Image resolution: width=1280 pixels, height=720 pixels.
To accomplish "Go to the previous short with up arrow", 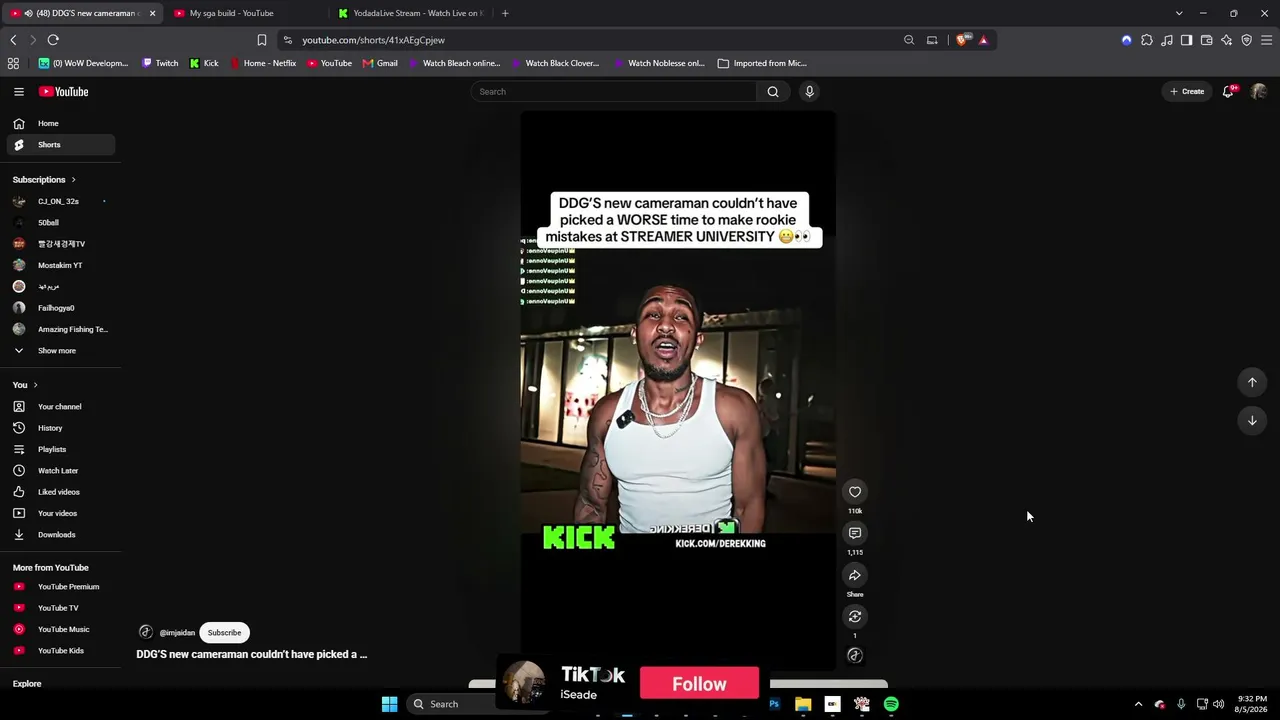I will pyautogui.click(x=1252, y=382).
